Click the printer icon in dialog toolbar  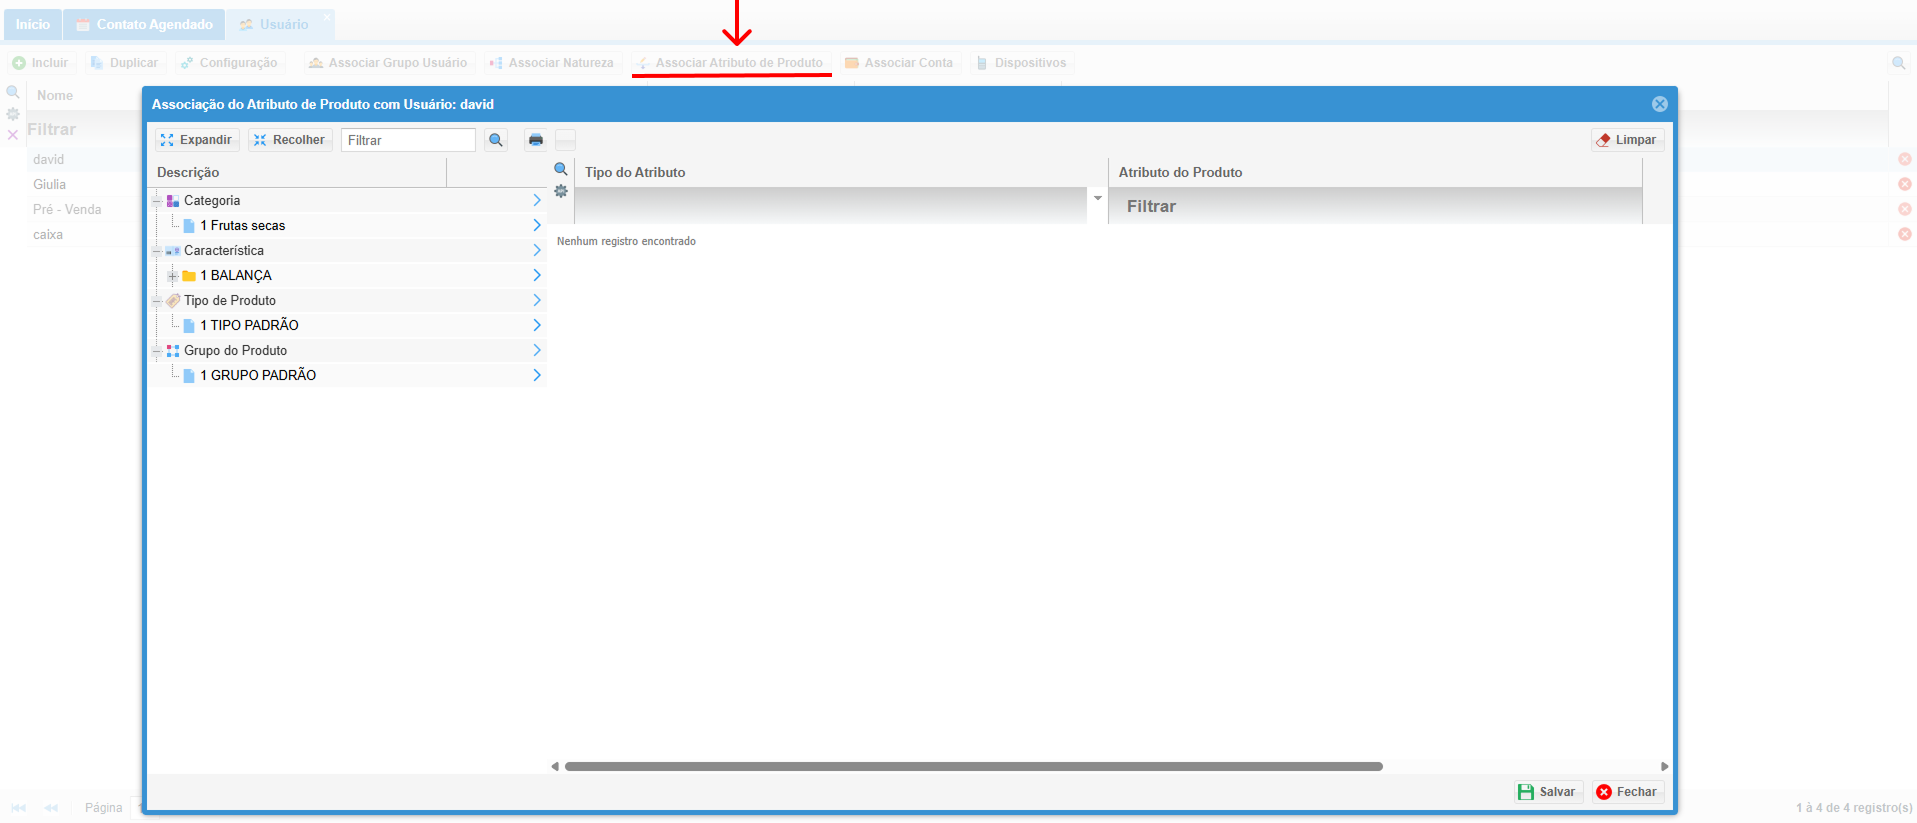[536, 140]
